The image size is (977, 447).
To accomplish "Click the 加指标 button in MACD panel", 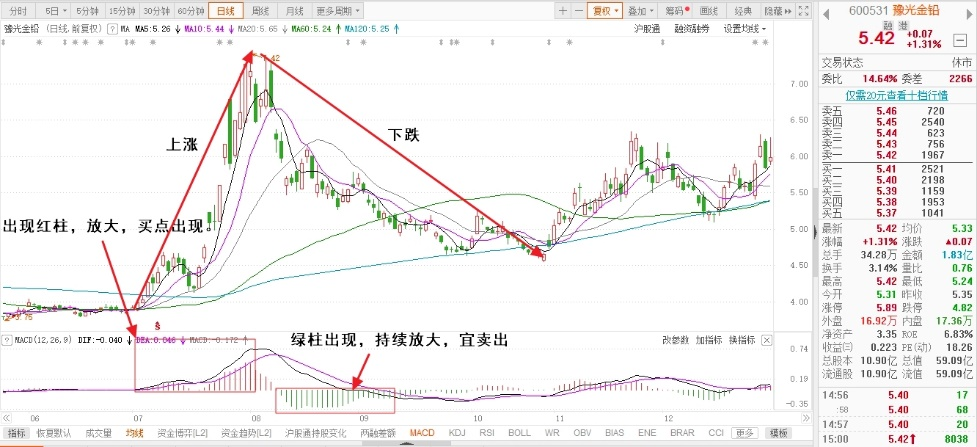I will (711, 341).
